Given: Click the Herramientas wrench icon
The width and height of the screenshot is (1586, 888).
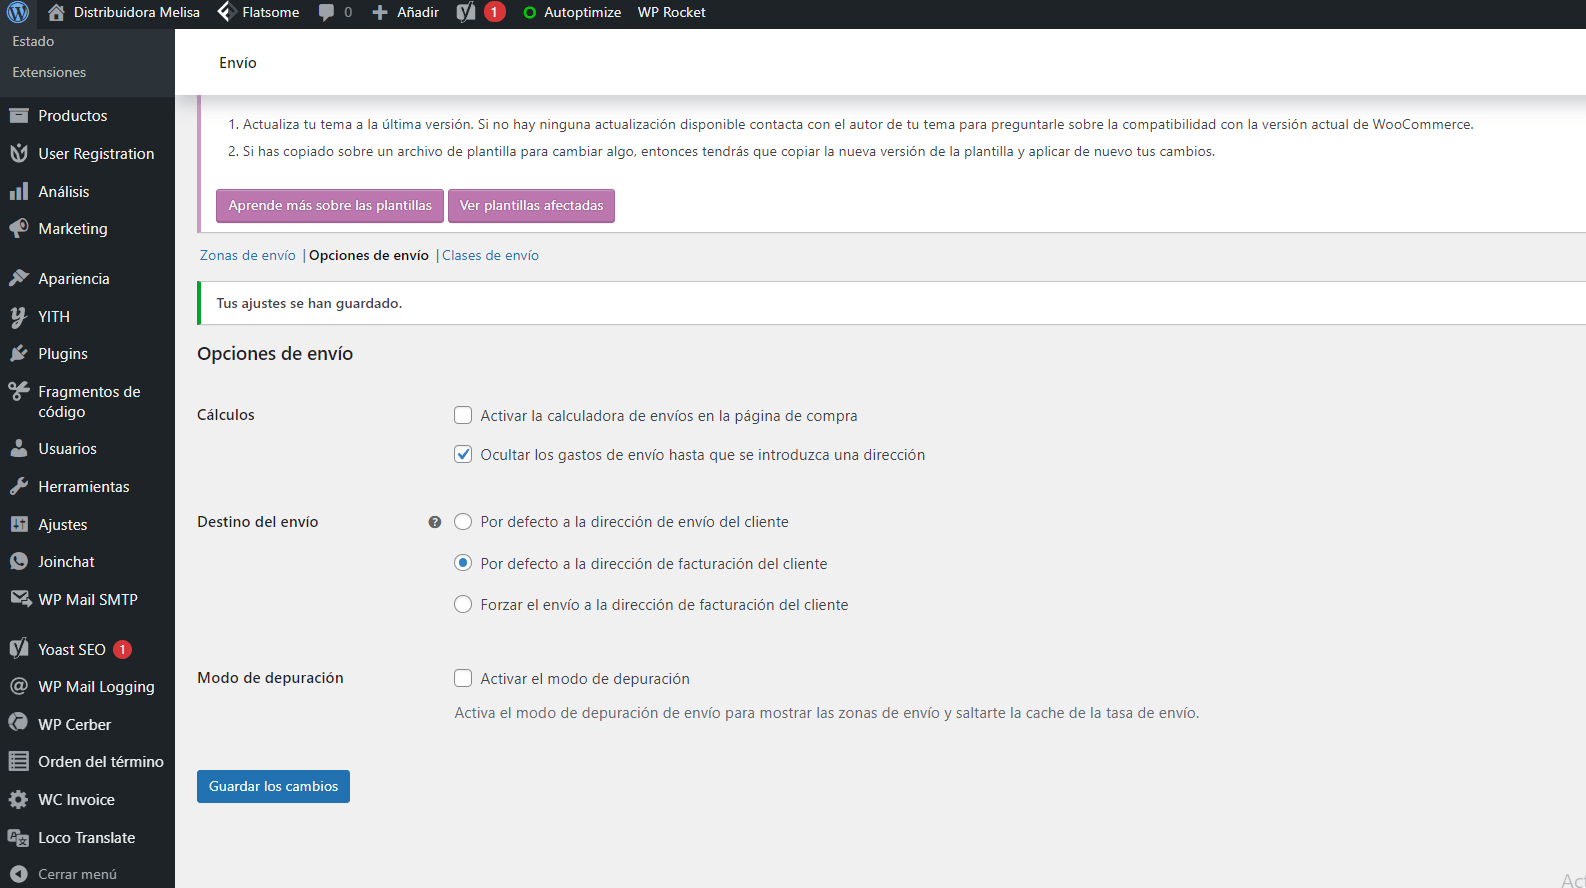Looking at the screenshot, I should coord(19,487).
